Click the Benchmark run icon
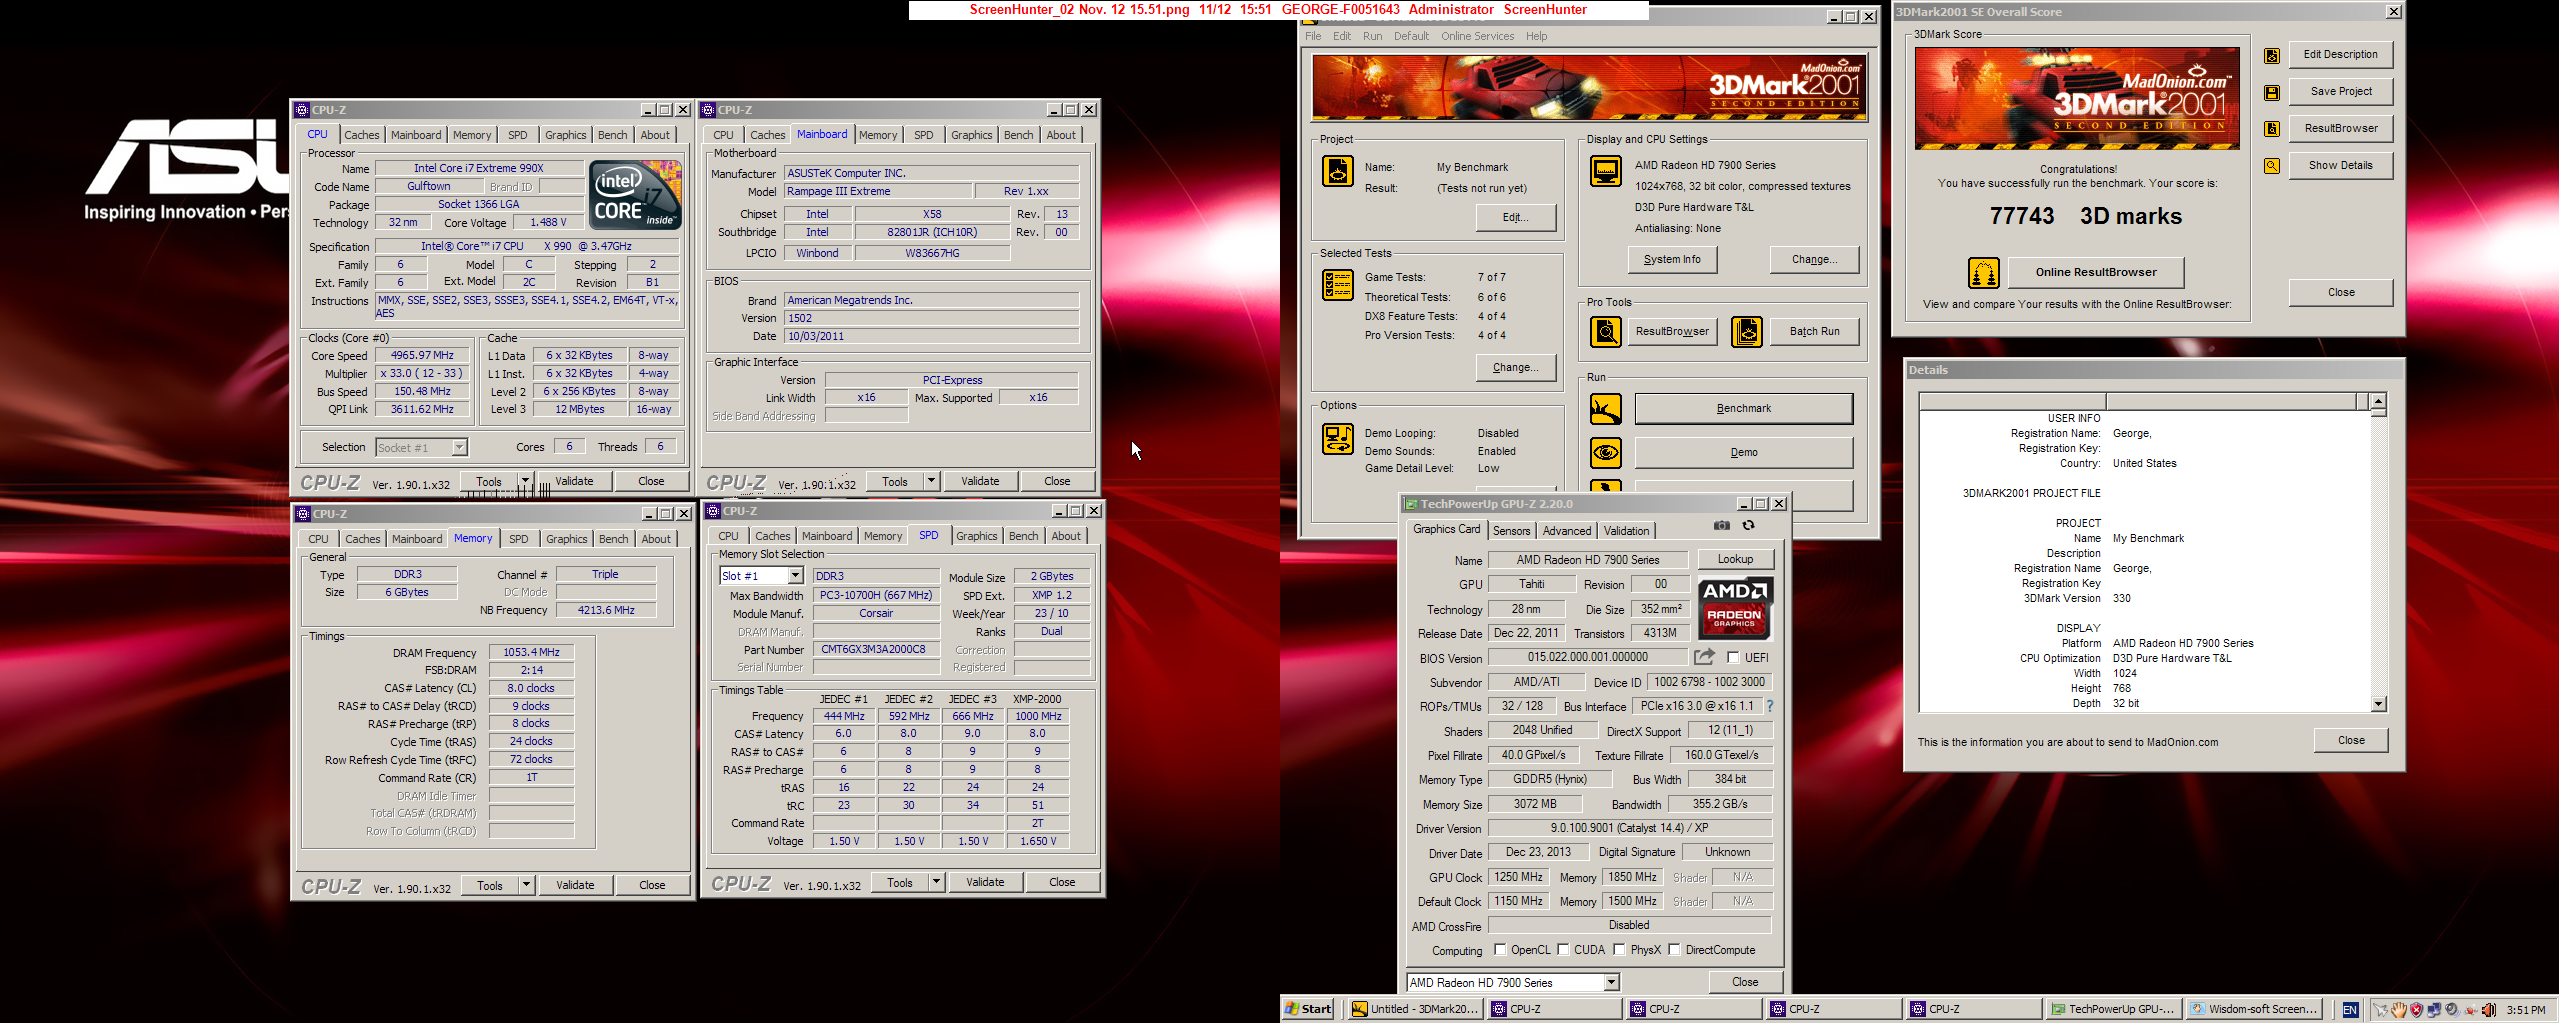The image size is (2559, 1023). [x=1606, y=408]
